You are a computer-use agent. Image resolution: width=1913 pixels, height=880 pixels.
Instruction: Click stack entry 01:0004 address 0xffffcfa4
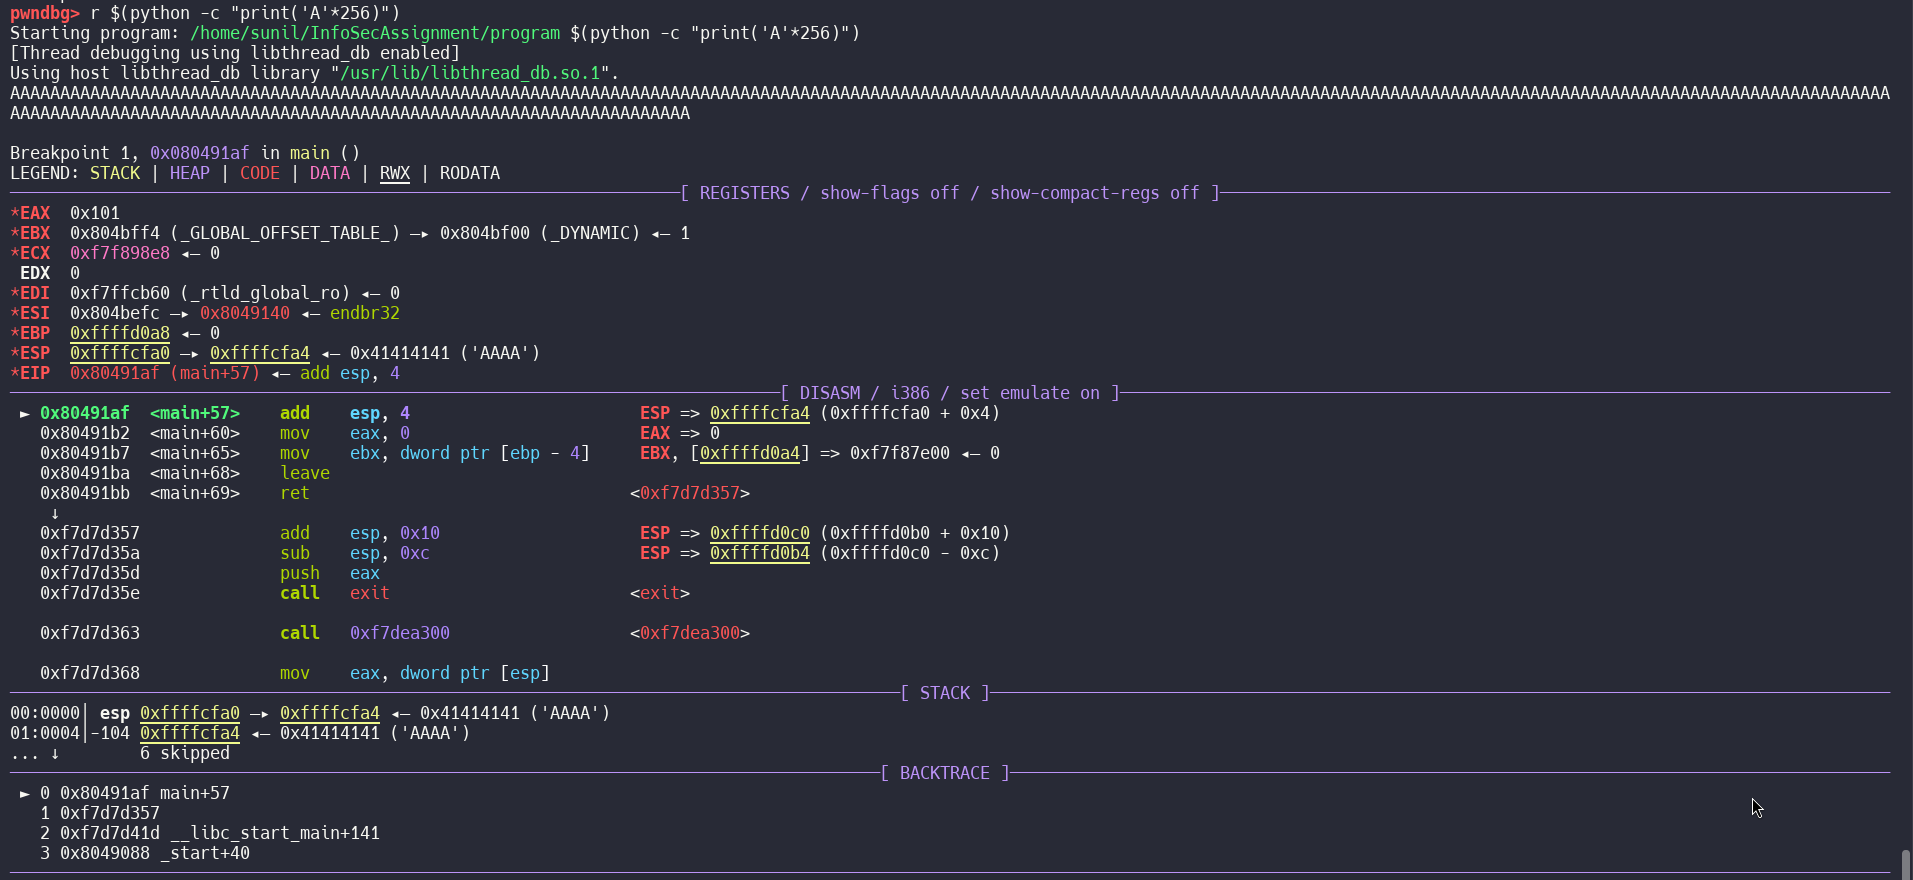190,733
